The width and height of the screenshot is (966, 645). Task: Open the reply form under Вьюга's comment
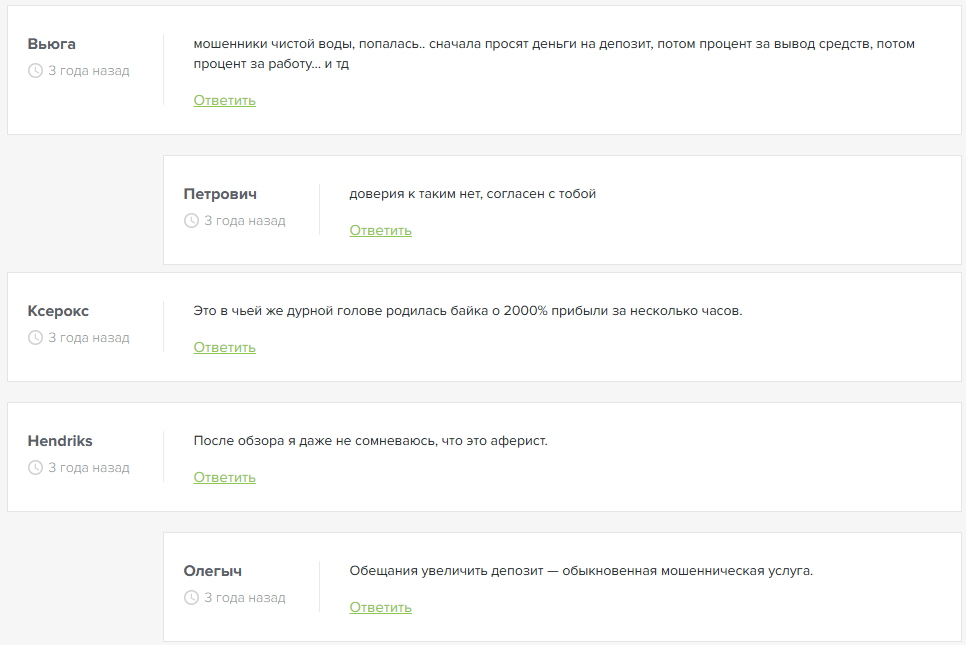(223, 100)
